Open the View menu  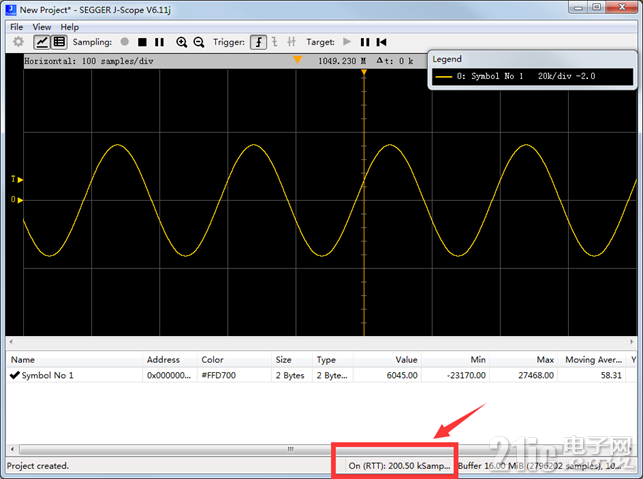coord(42,27)
